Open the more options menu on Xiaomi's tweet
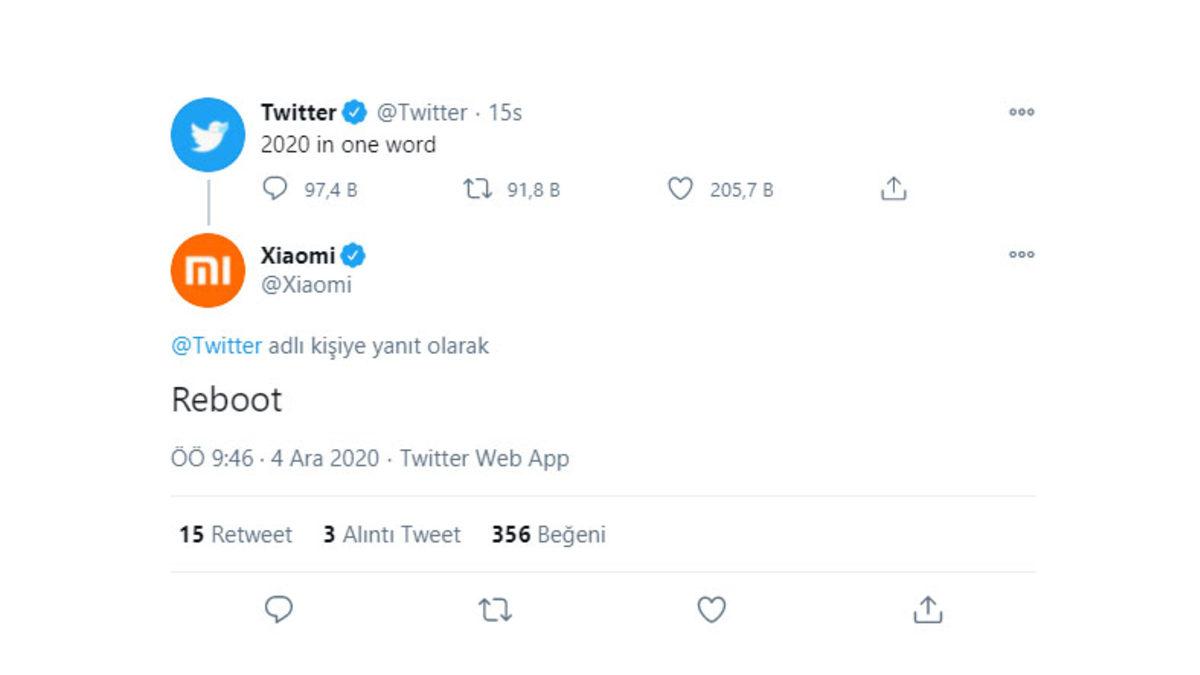 [x=1022, y=255]
